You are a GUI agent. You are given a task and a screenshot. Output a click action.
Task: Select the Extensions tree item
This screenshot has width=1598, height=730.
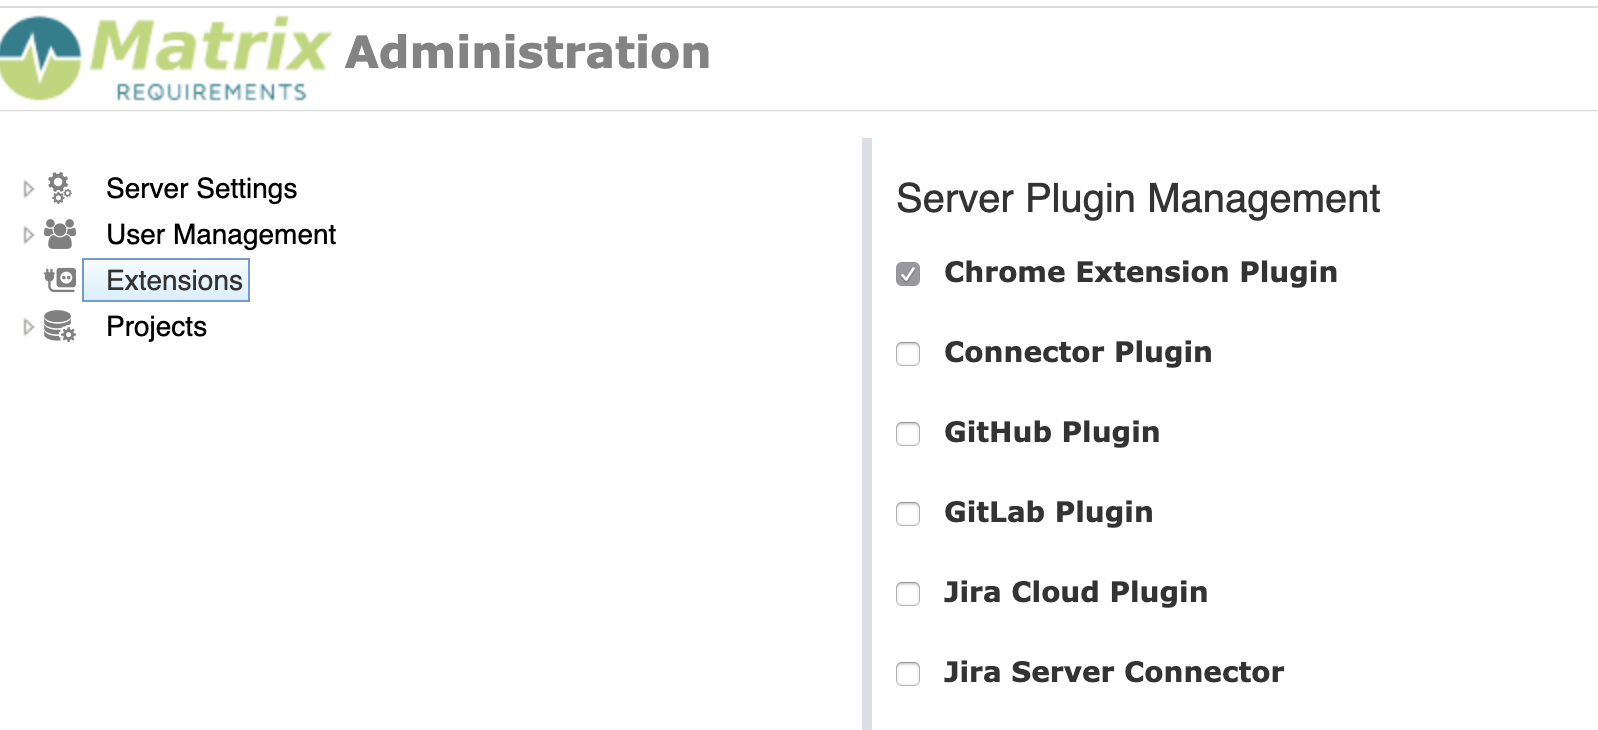click(x=166, y=280)
